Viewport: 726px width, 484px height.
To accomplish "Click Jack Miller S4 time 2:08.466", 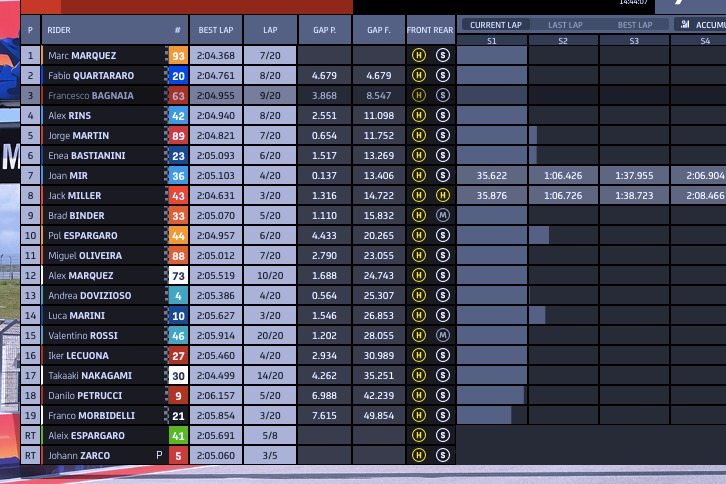I will 705,195.
